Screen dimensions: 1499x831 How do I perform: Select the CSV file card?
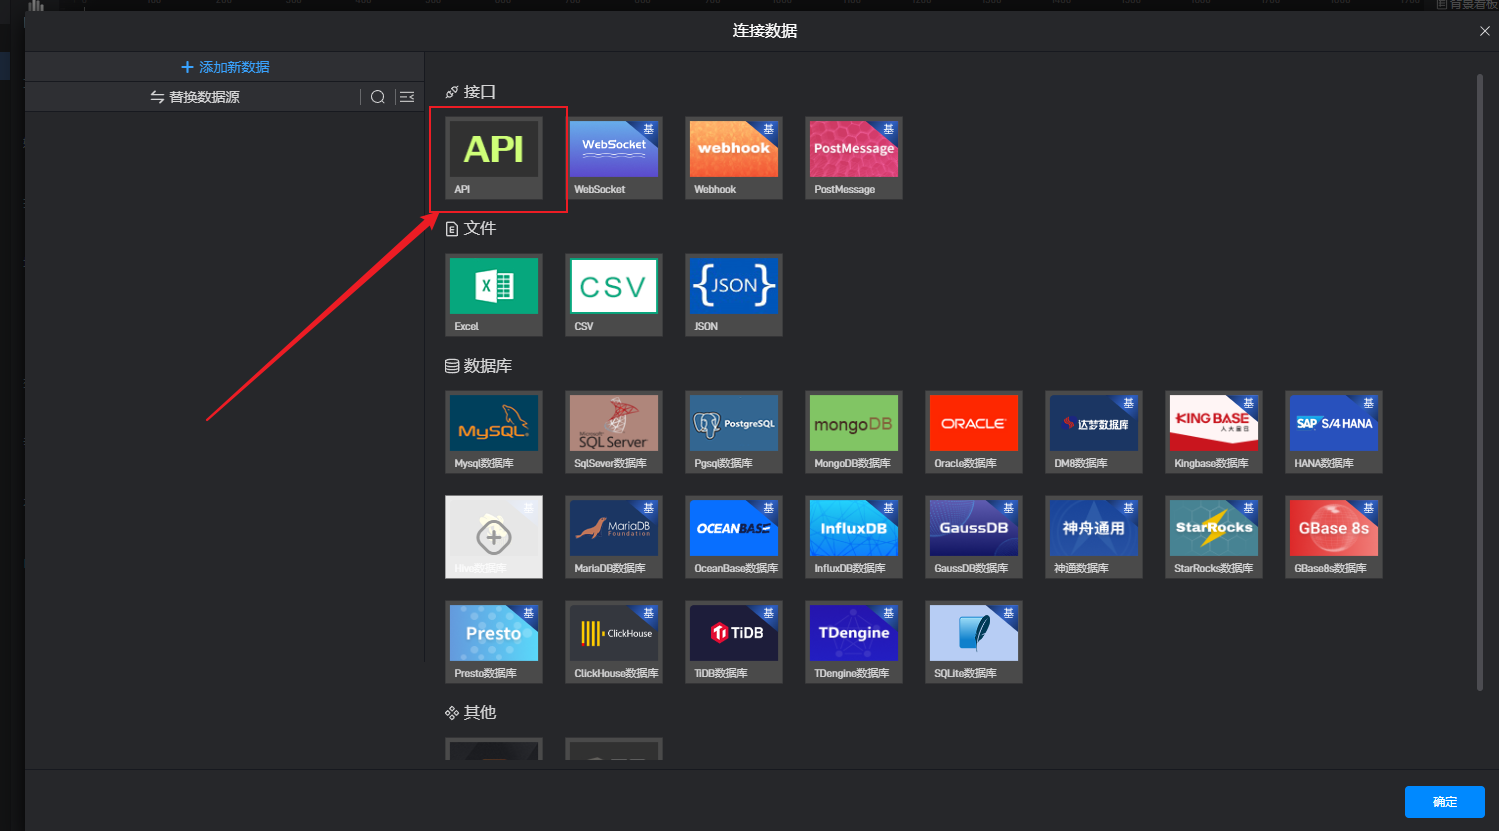[x=614, y=295]
